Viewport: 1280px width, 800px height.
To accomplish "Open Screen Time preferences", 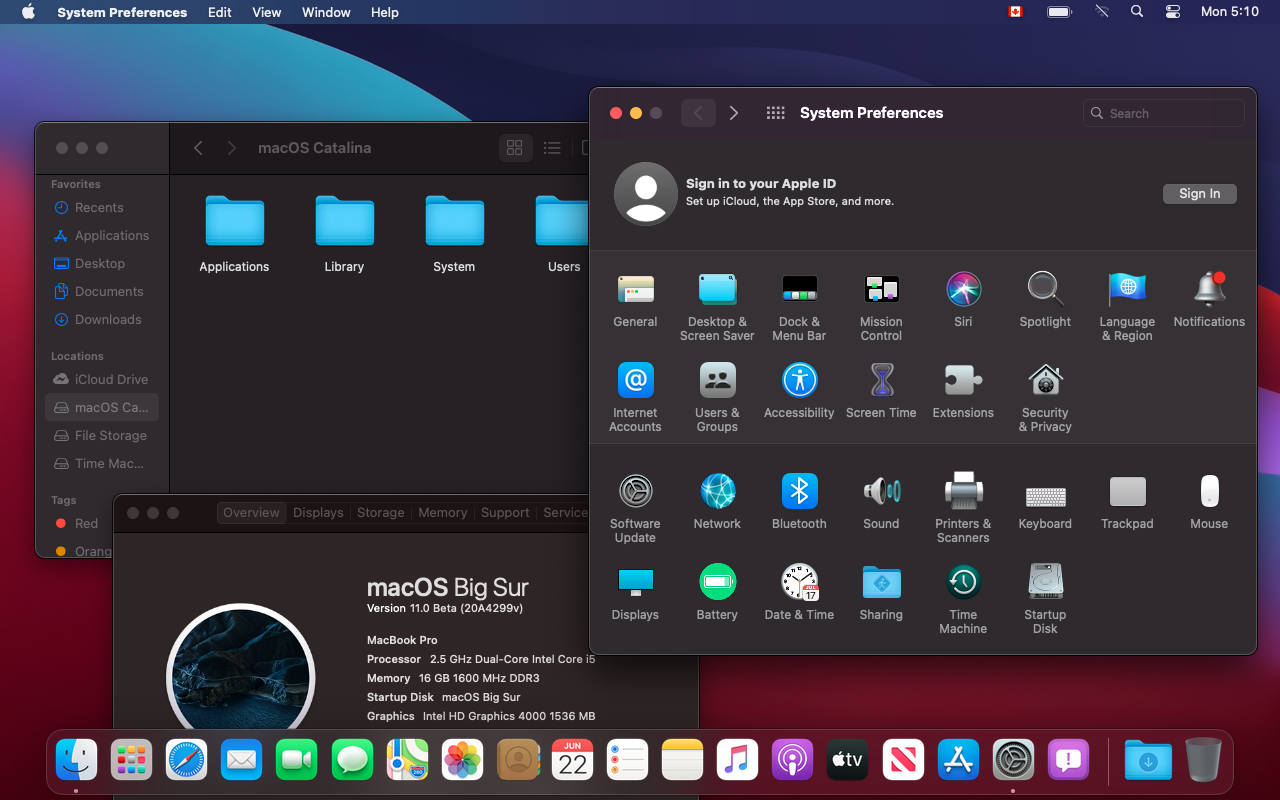I will point(881,391).
